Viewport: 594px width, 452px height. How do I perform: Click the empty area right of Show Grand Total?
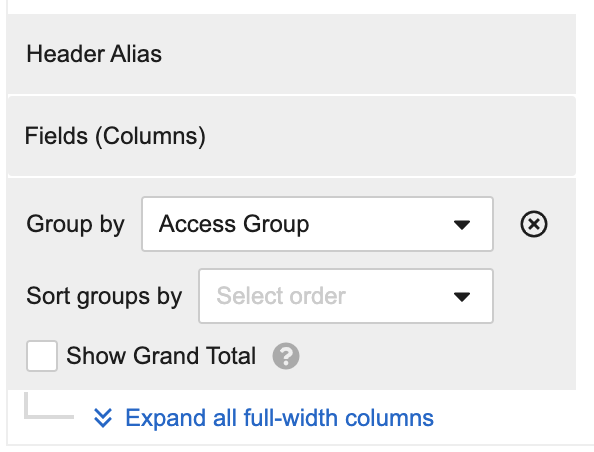point(436,356)
